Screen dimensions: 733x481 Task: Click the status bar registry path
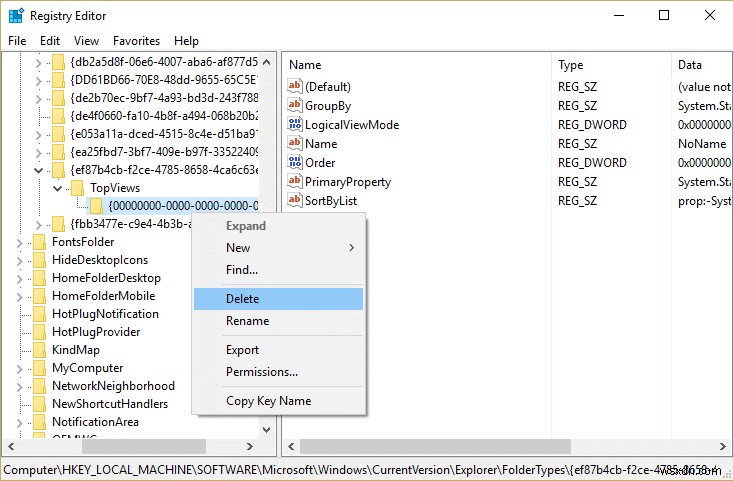[x=360, y=469]
